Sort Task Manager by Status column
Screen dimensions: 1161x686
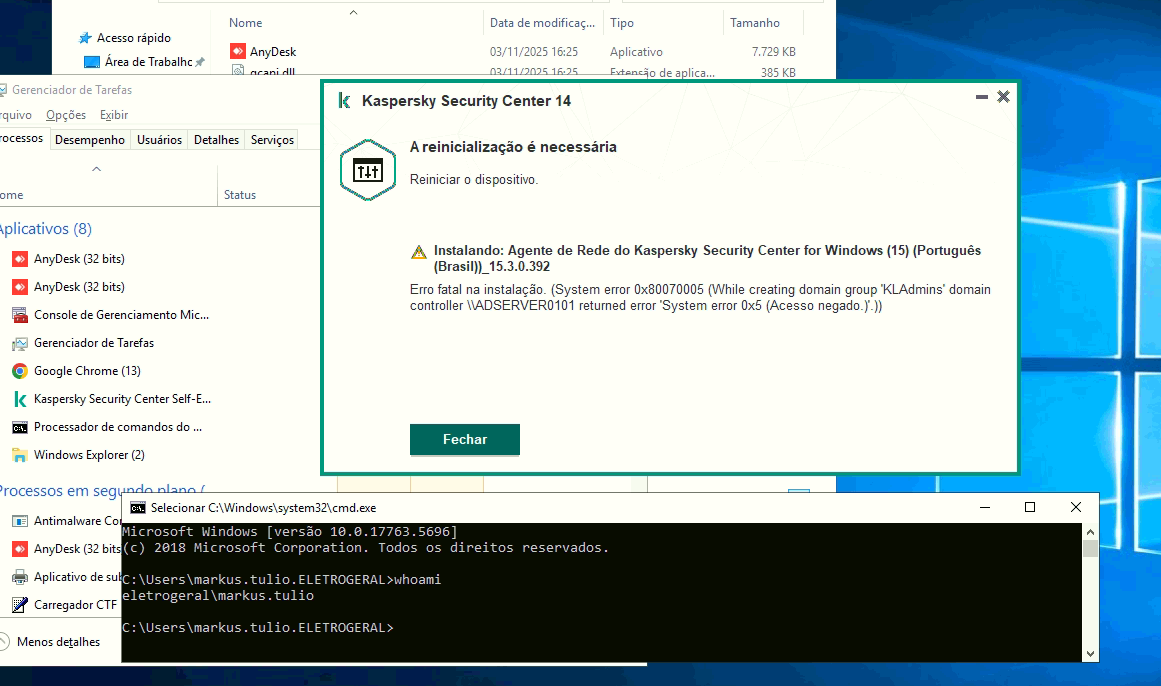tap(240, 195)
